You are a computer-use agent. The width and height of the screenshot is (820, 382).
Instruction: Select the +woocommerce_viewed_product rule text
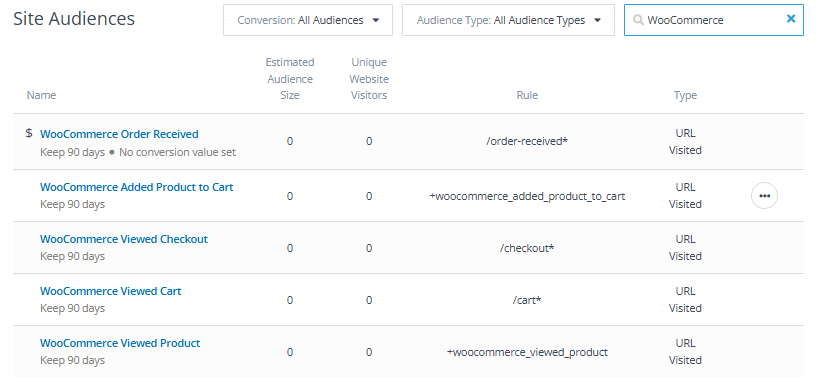pos(527,352)
